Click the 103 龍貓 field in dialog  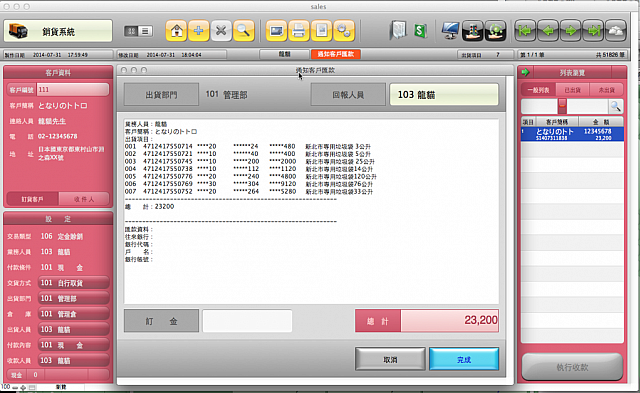point(444,95)
